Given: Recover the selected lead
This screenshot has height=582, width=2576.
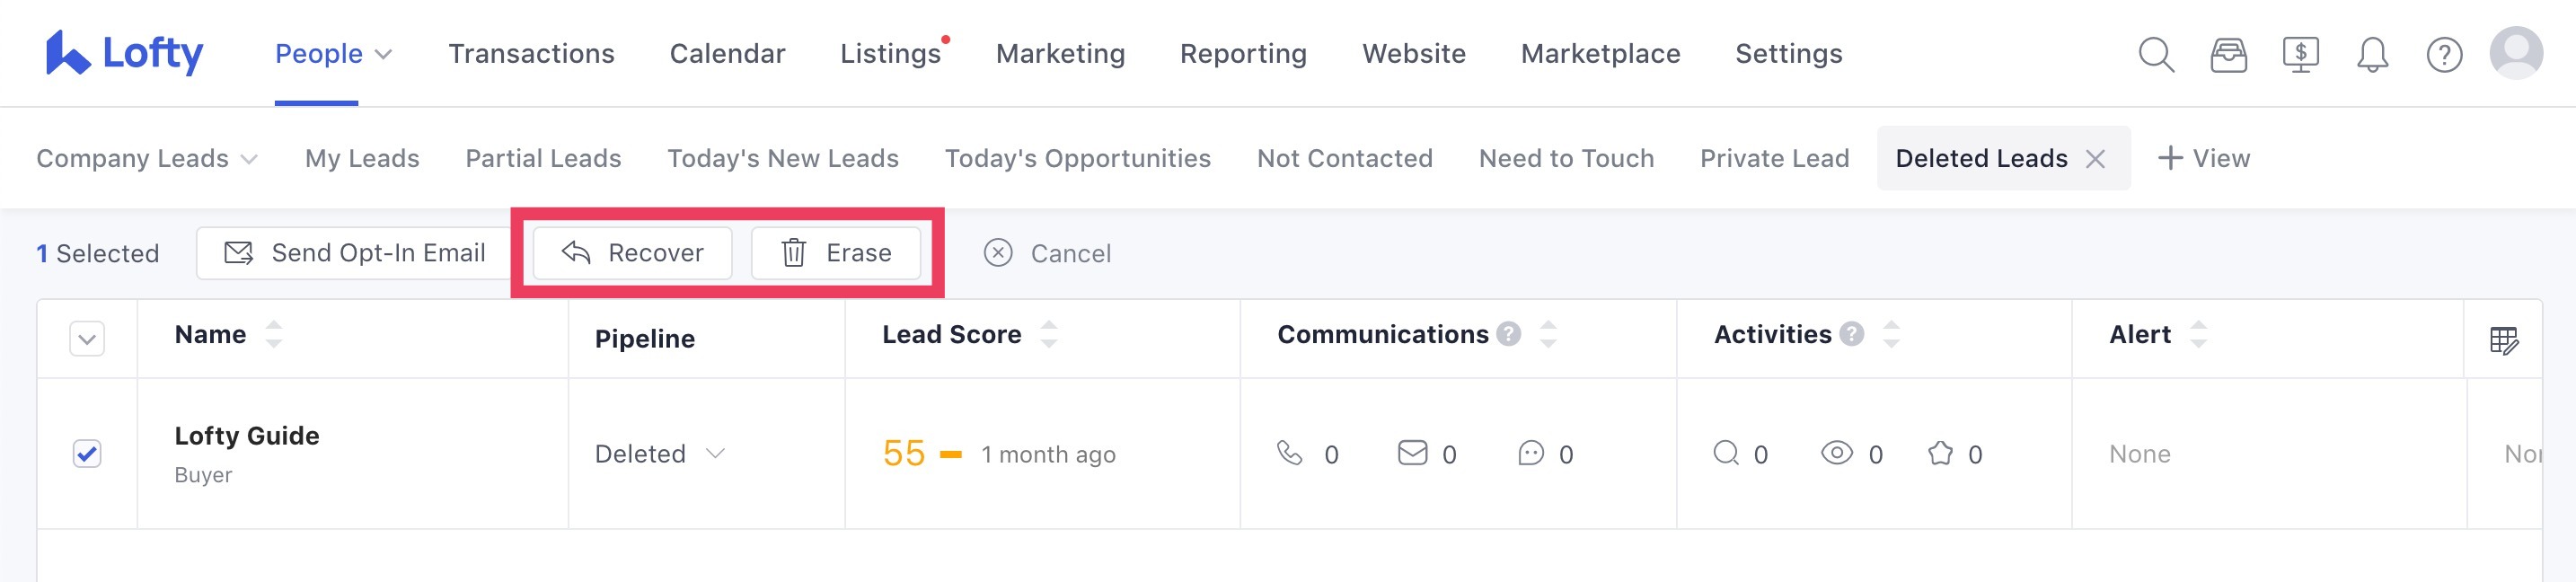Looking at the screenshot, I should [x=632, y=253].
